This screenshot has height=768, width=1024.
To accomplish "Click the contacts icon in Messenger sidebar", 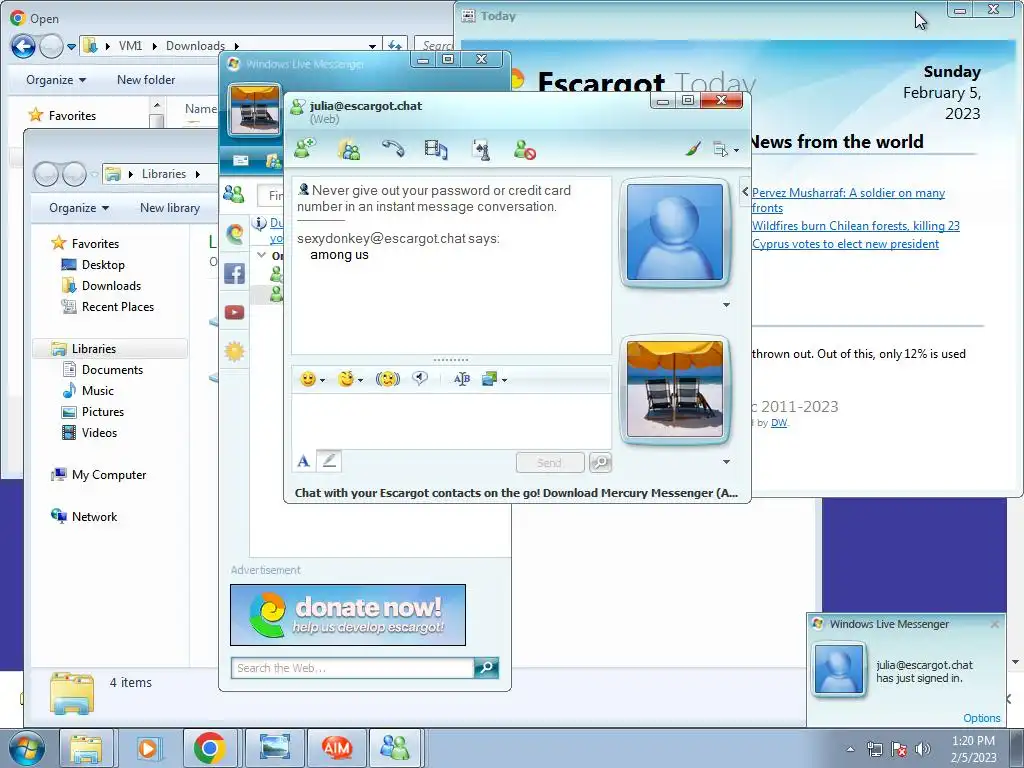I will pyautogui.click(x=234, y=194).
